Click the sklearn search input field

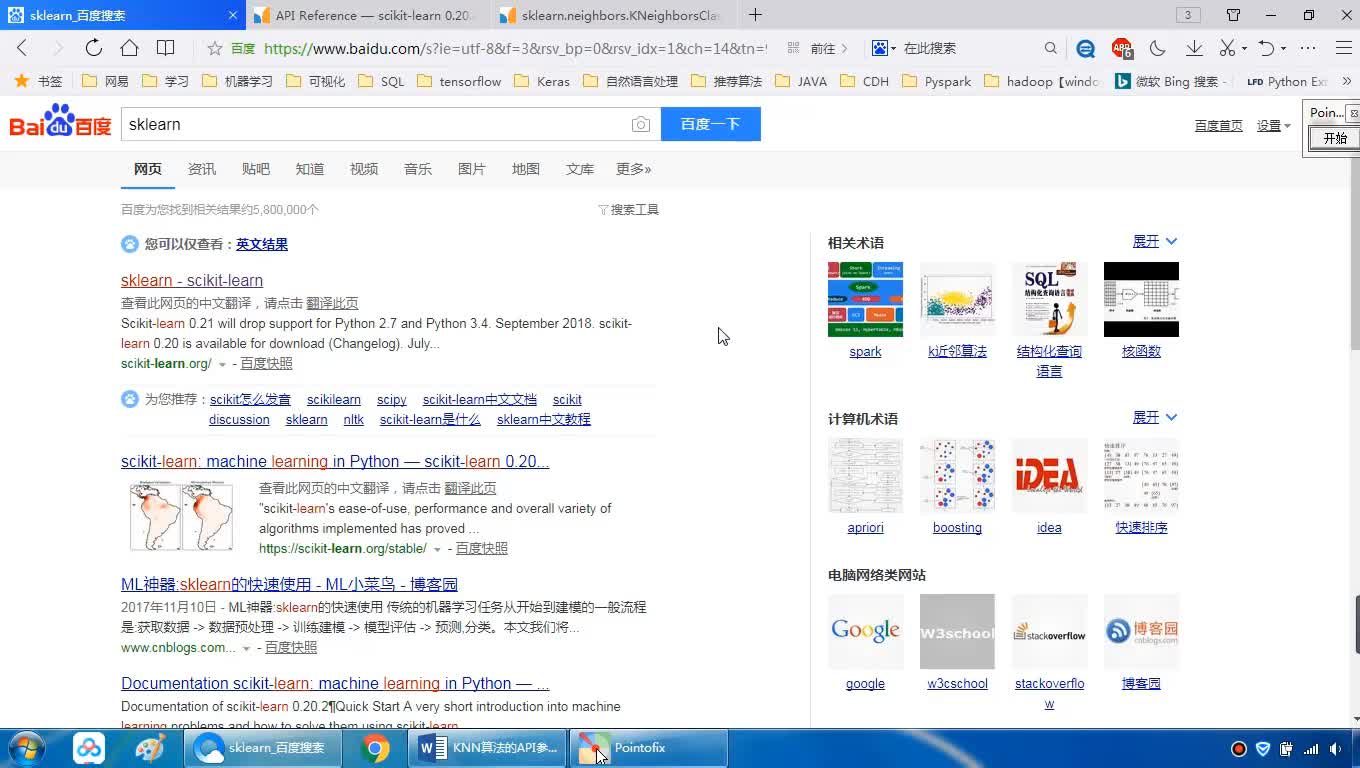(x=375, y=124)
